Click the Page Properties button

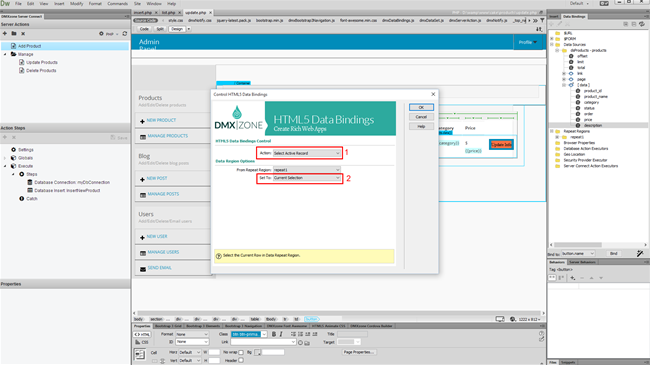(x=359, y=352)
